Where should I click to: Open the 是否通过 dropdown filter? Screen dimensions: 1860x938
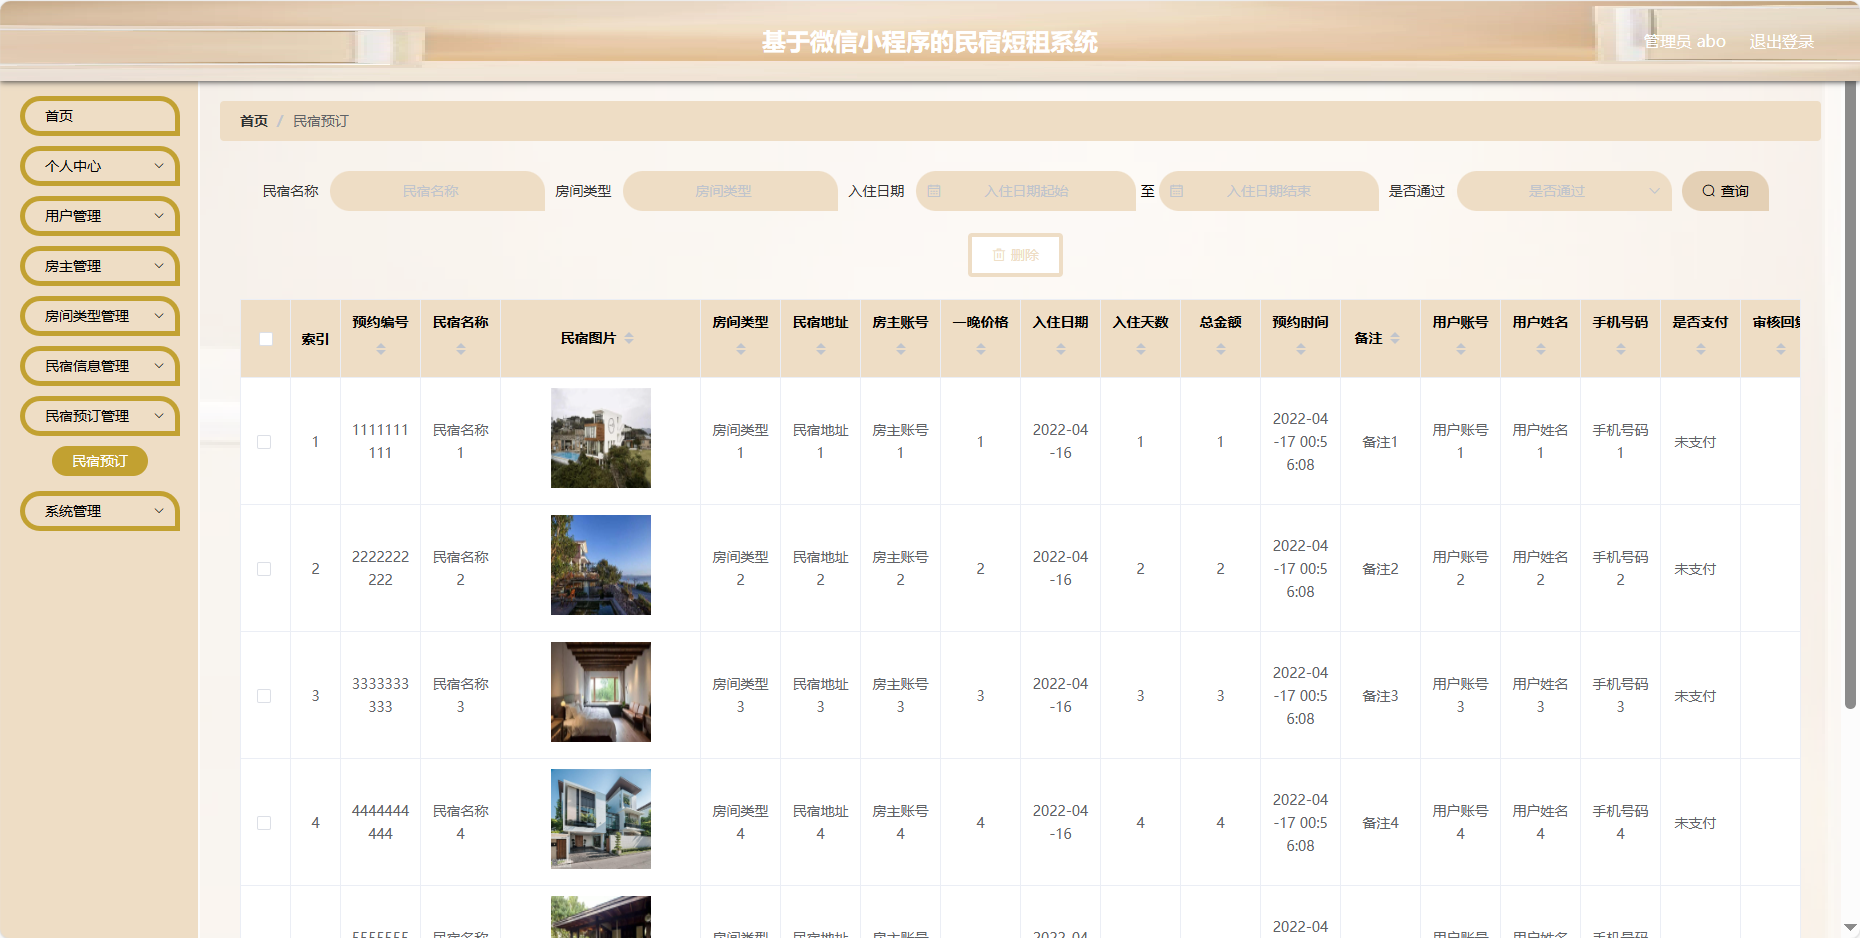[x=1564, y=191]
